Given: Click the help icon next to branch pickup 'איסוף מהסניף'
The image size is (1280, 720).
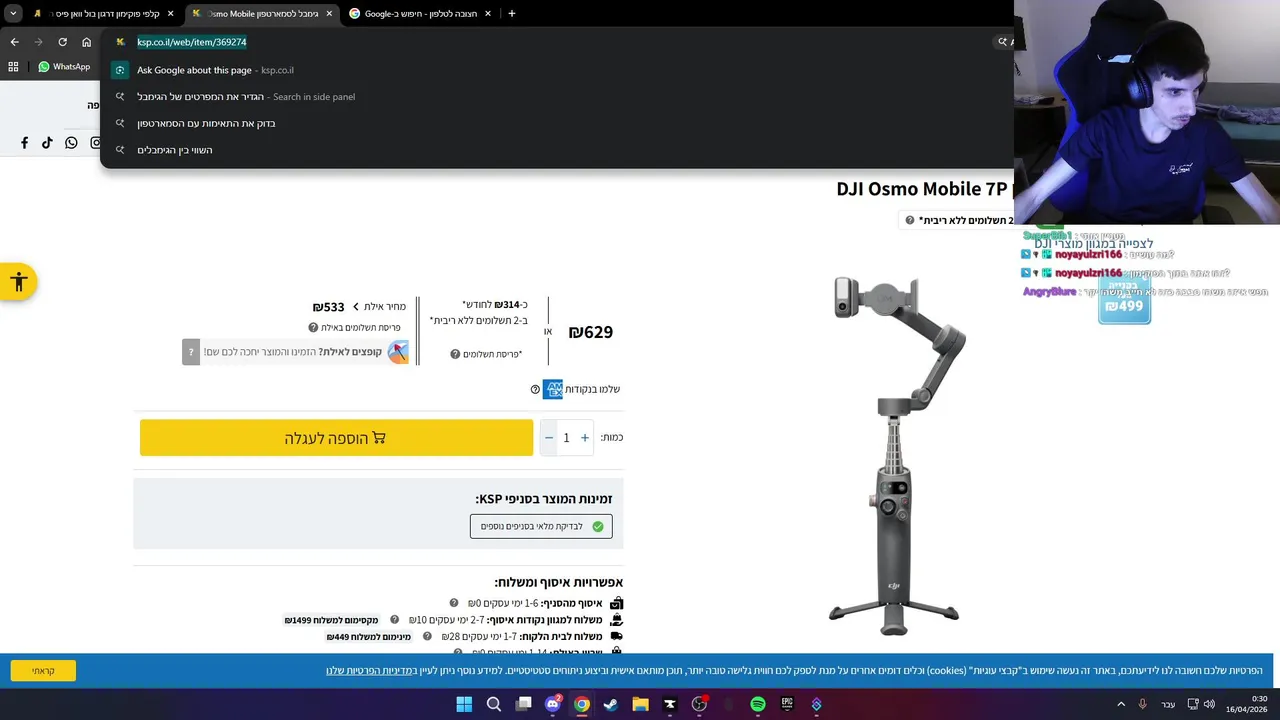Looking at the screenshot, I should tap(454, 603).
